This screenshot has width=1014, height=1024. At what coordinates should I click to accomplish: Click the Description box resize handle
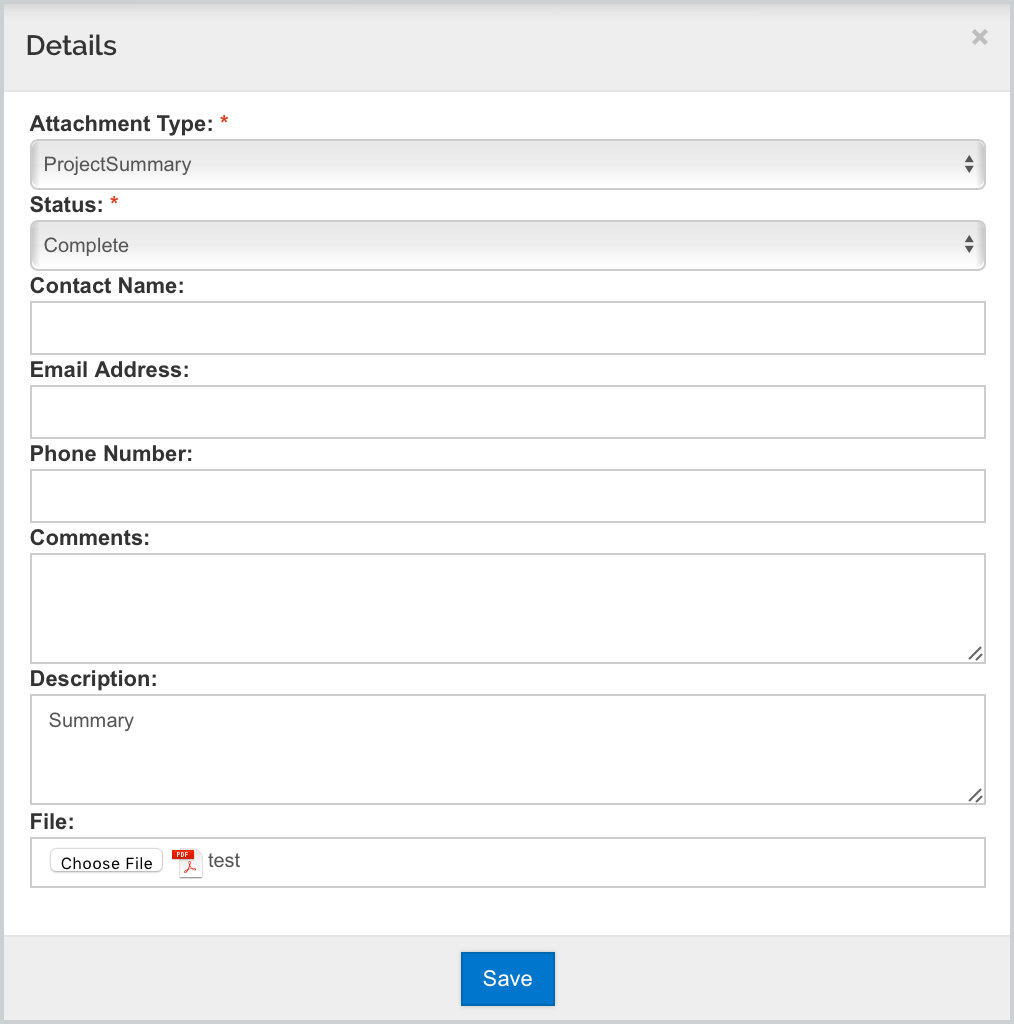(x=975, y=795)
